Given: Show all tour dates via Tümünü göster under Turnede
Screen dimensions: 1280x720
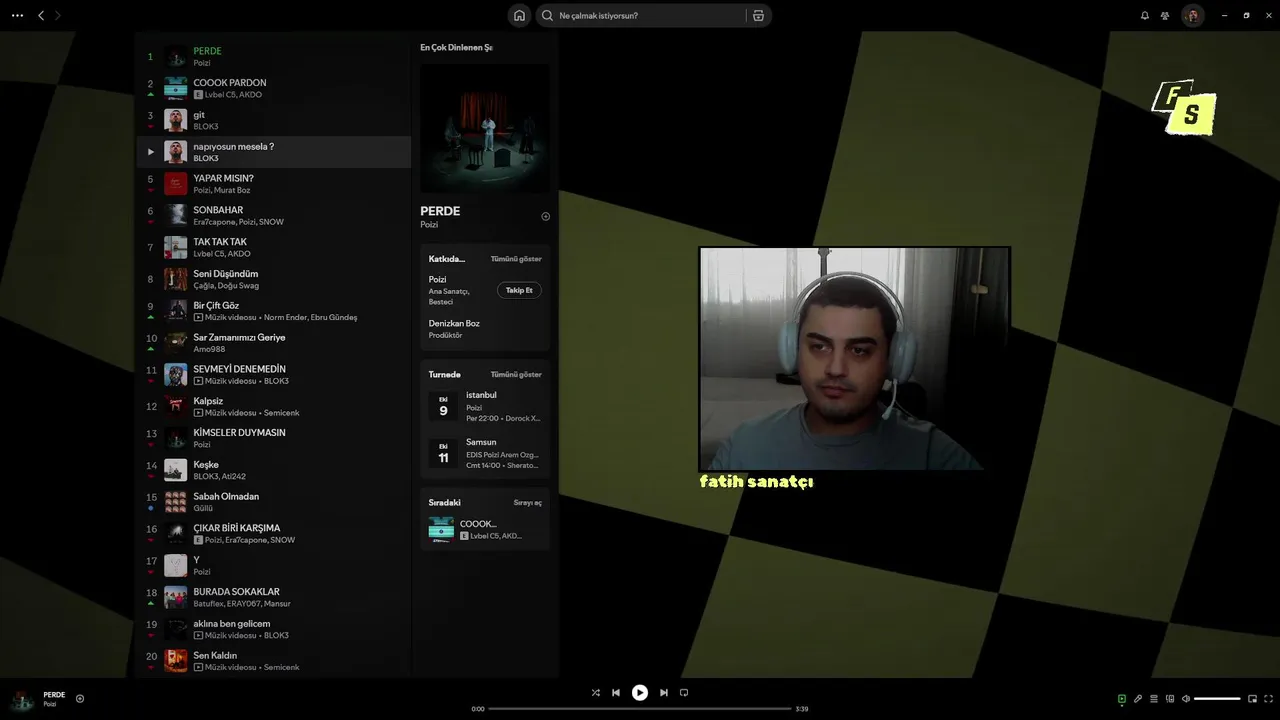Looking at the screenshot, I should 516,374.
